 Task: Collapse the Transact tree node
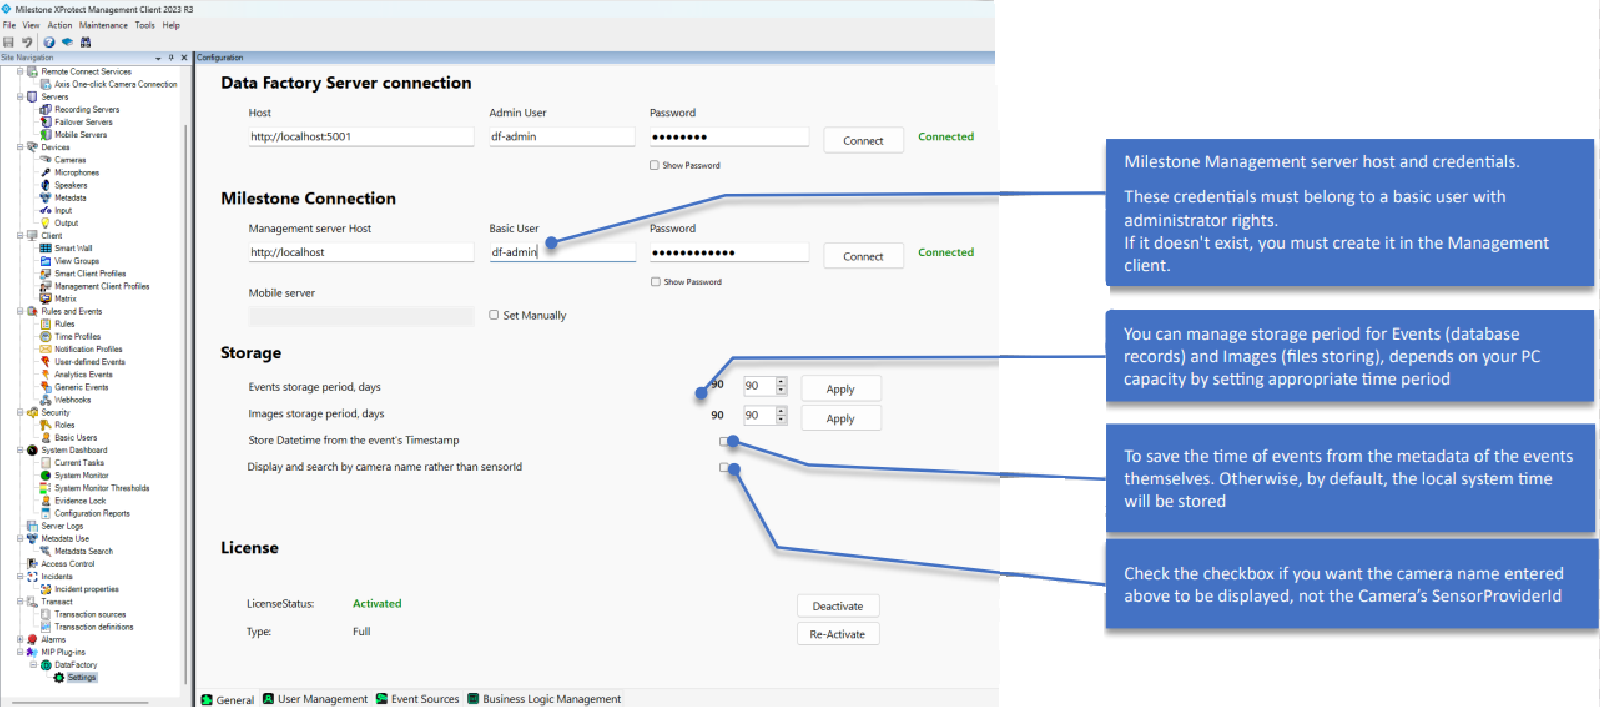pyautogui.click(x=20, y=602)
